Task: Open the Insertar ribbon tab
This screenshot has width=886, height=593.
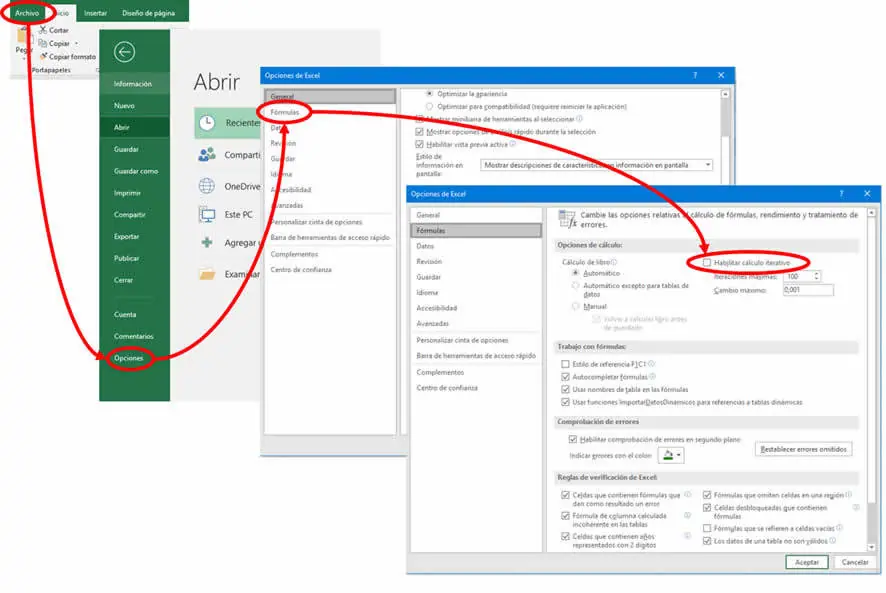Action: tap(95, 14)
